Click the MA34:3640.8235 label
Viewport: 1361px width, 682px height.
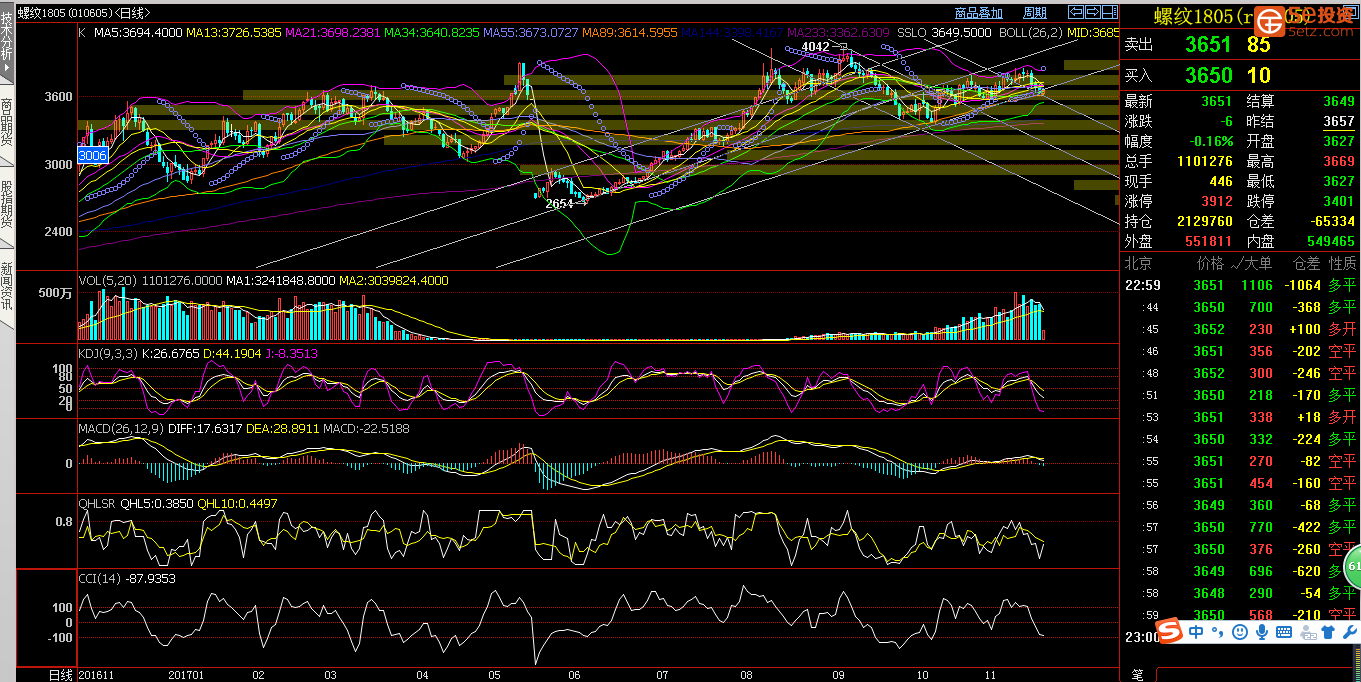(431, 33)
